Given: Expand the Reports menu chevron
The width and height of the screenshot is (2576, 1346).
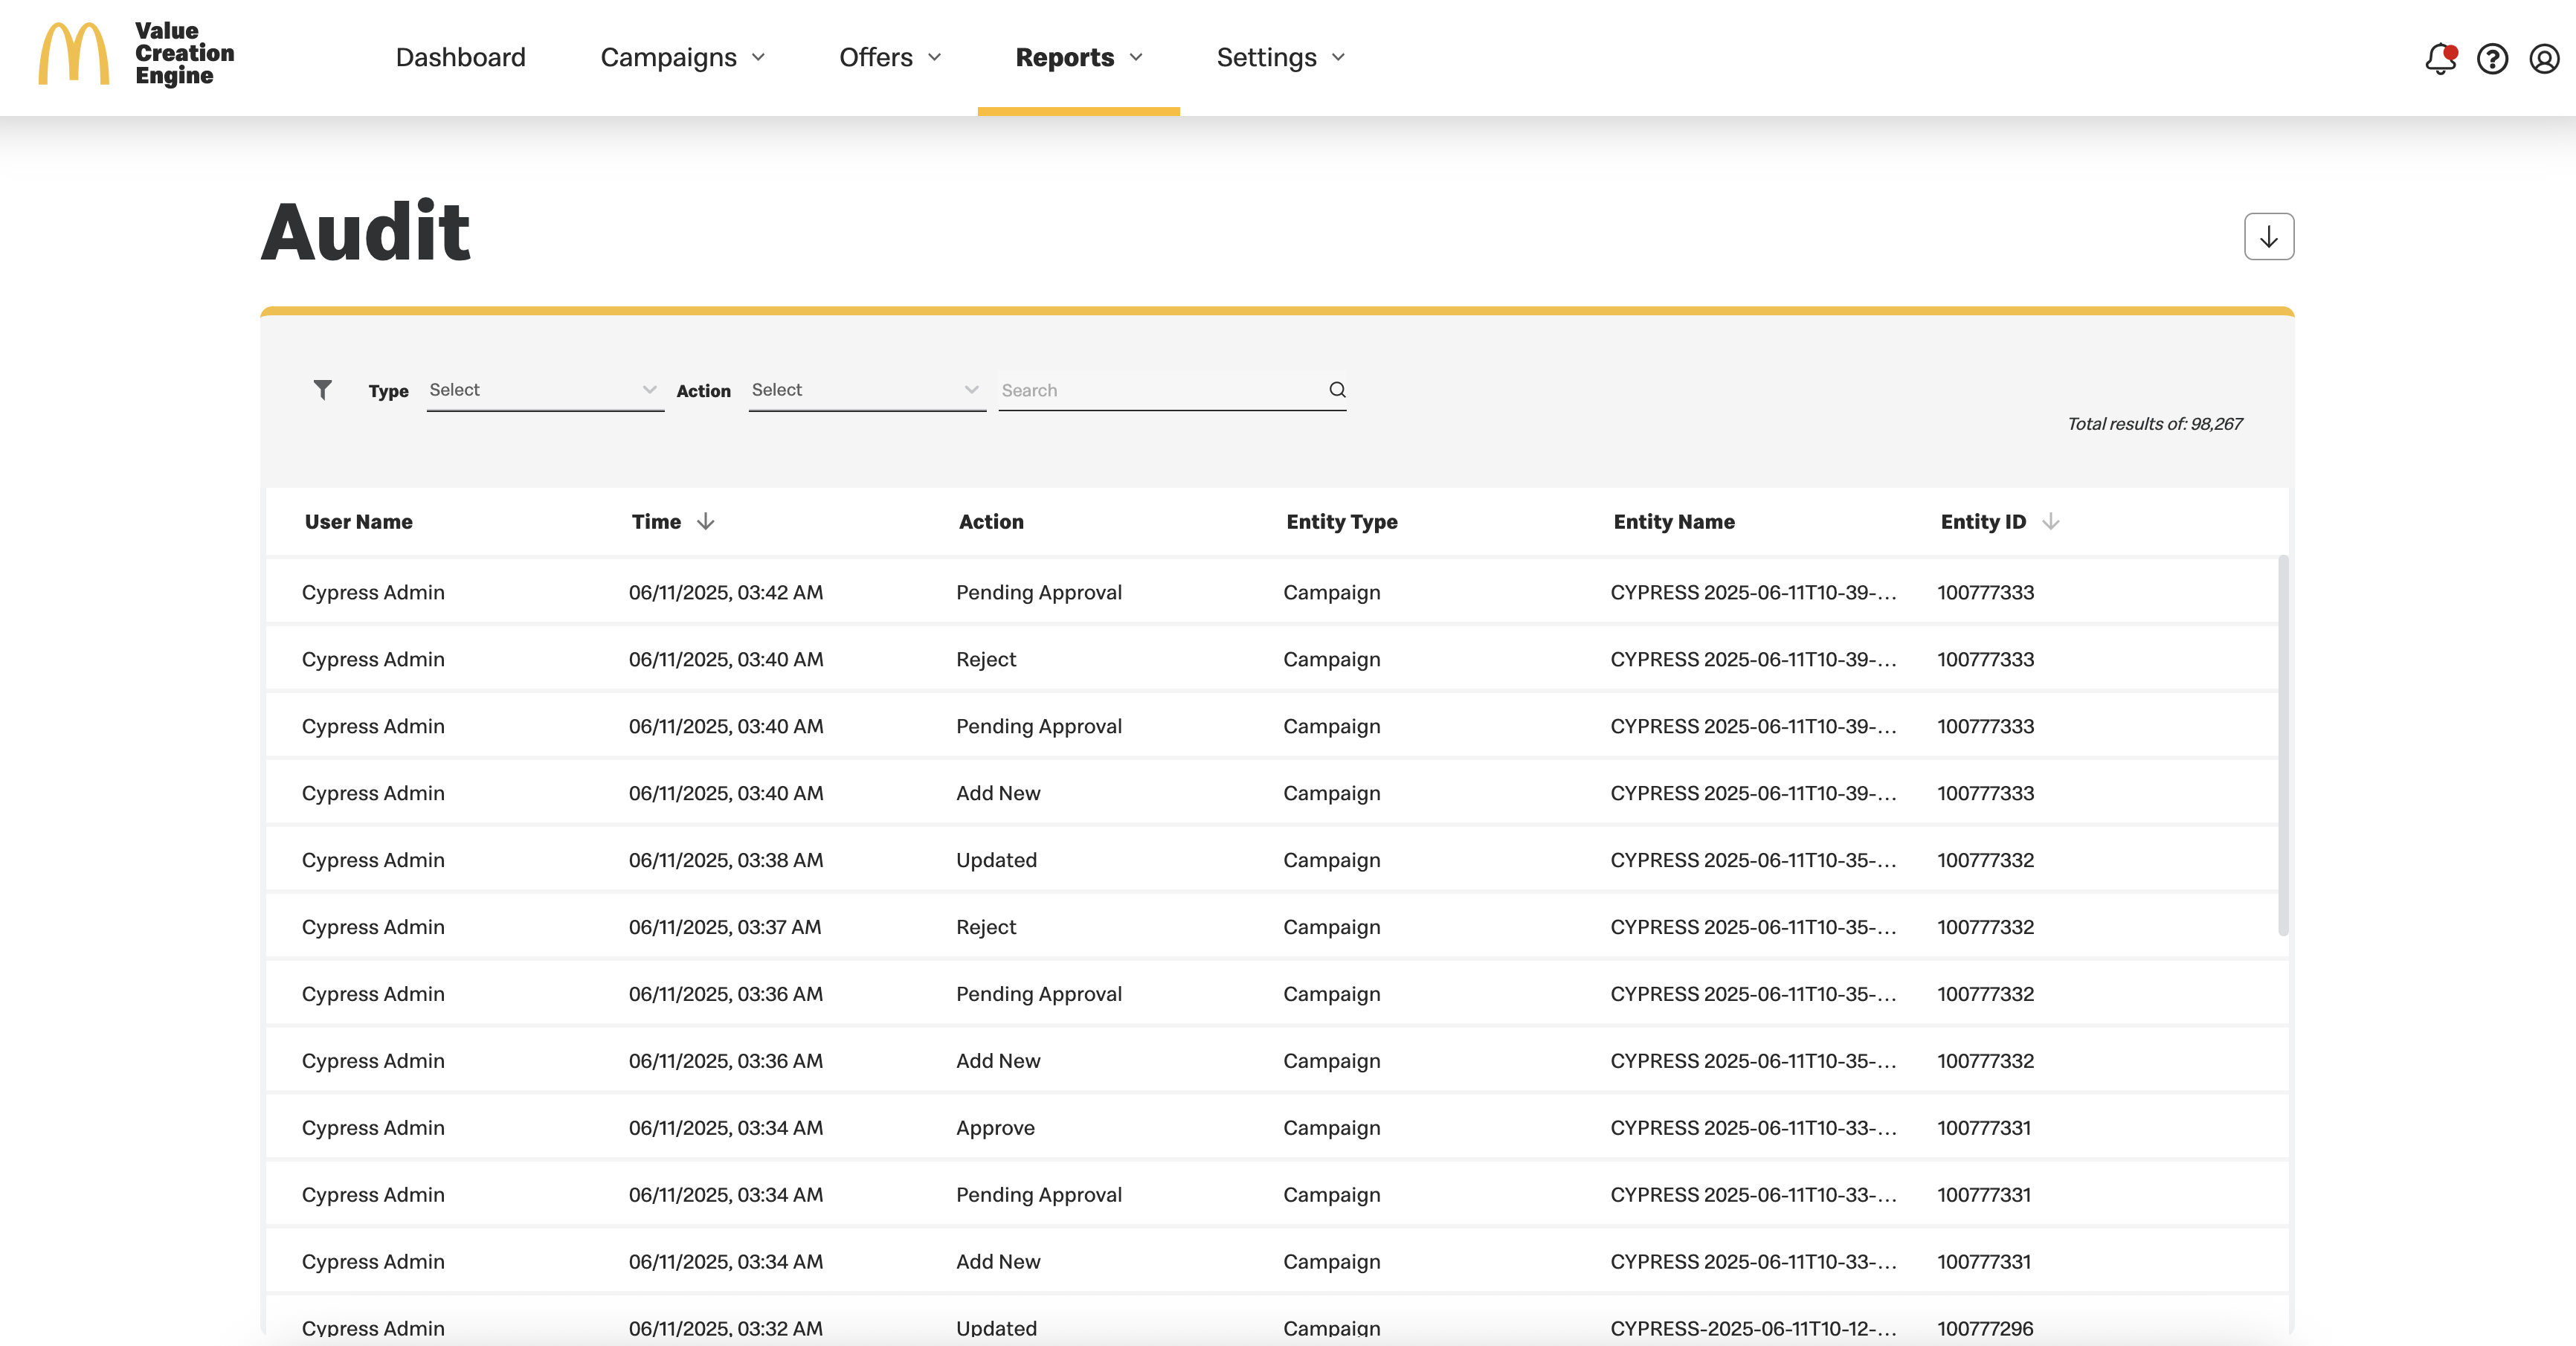Looking at the screenshot, I should (x=1136, y=57).
